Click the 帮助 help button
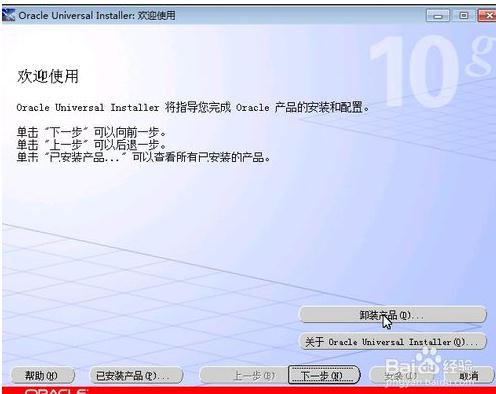This screenshot has width=496, height=394. 42,376
